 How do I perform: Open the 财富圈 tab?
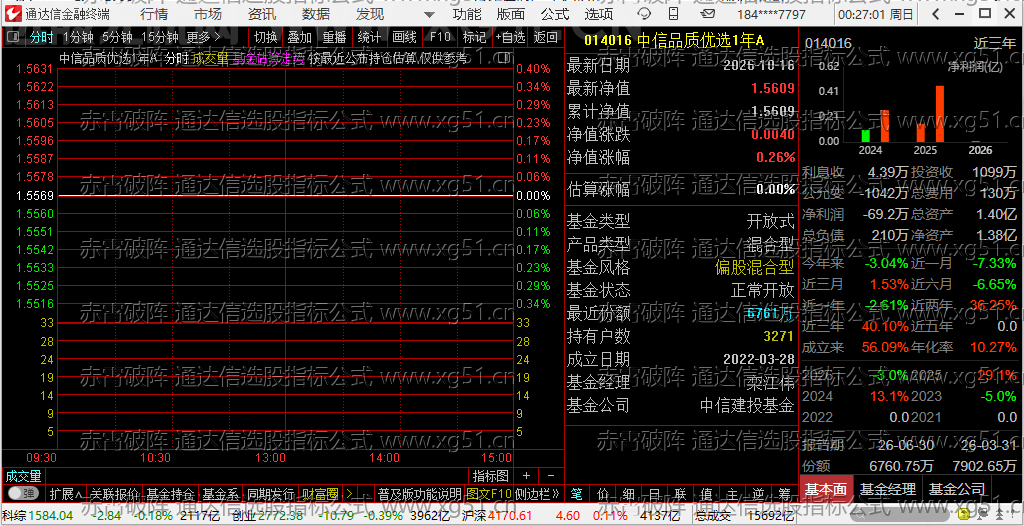[320, 493]
